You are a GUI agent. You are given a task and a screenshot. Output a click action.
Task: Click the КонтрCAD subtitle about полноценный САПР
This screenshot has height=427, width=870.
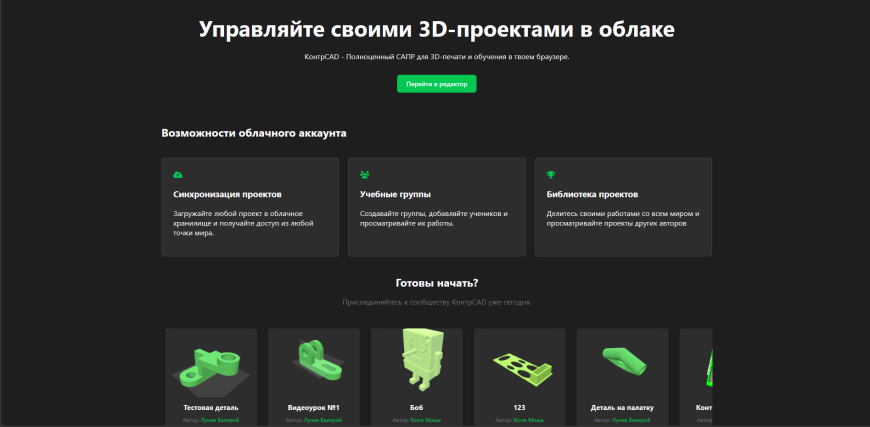437,57
